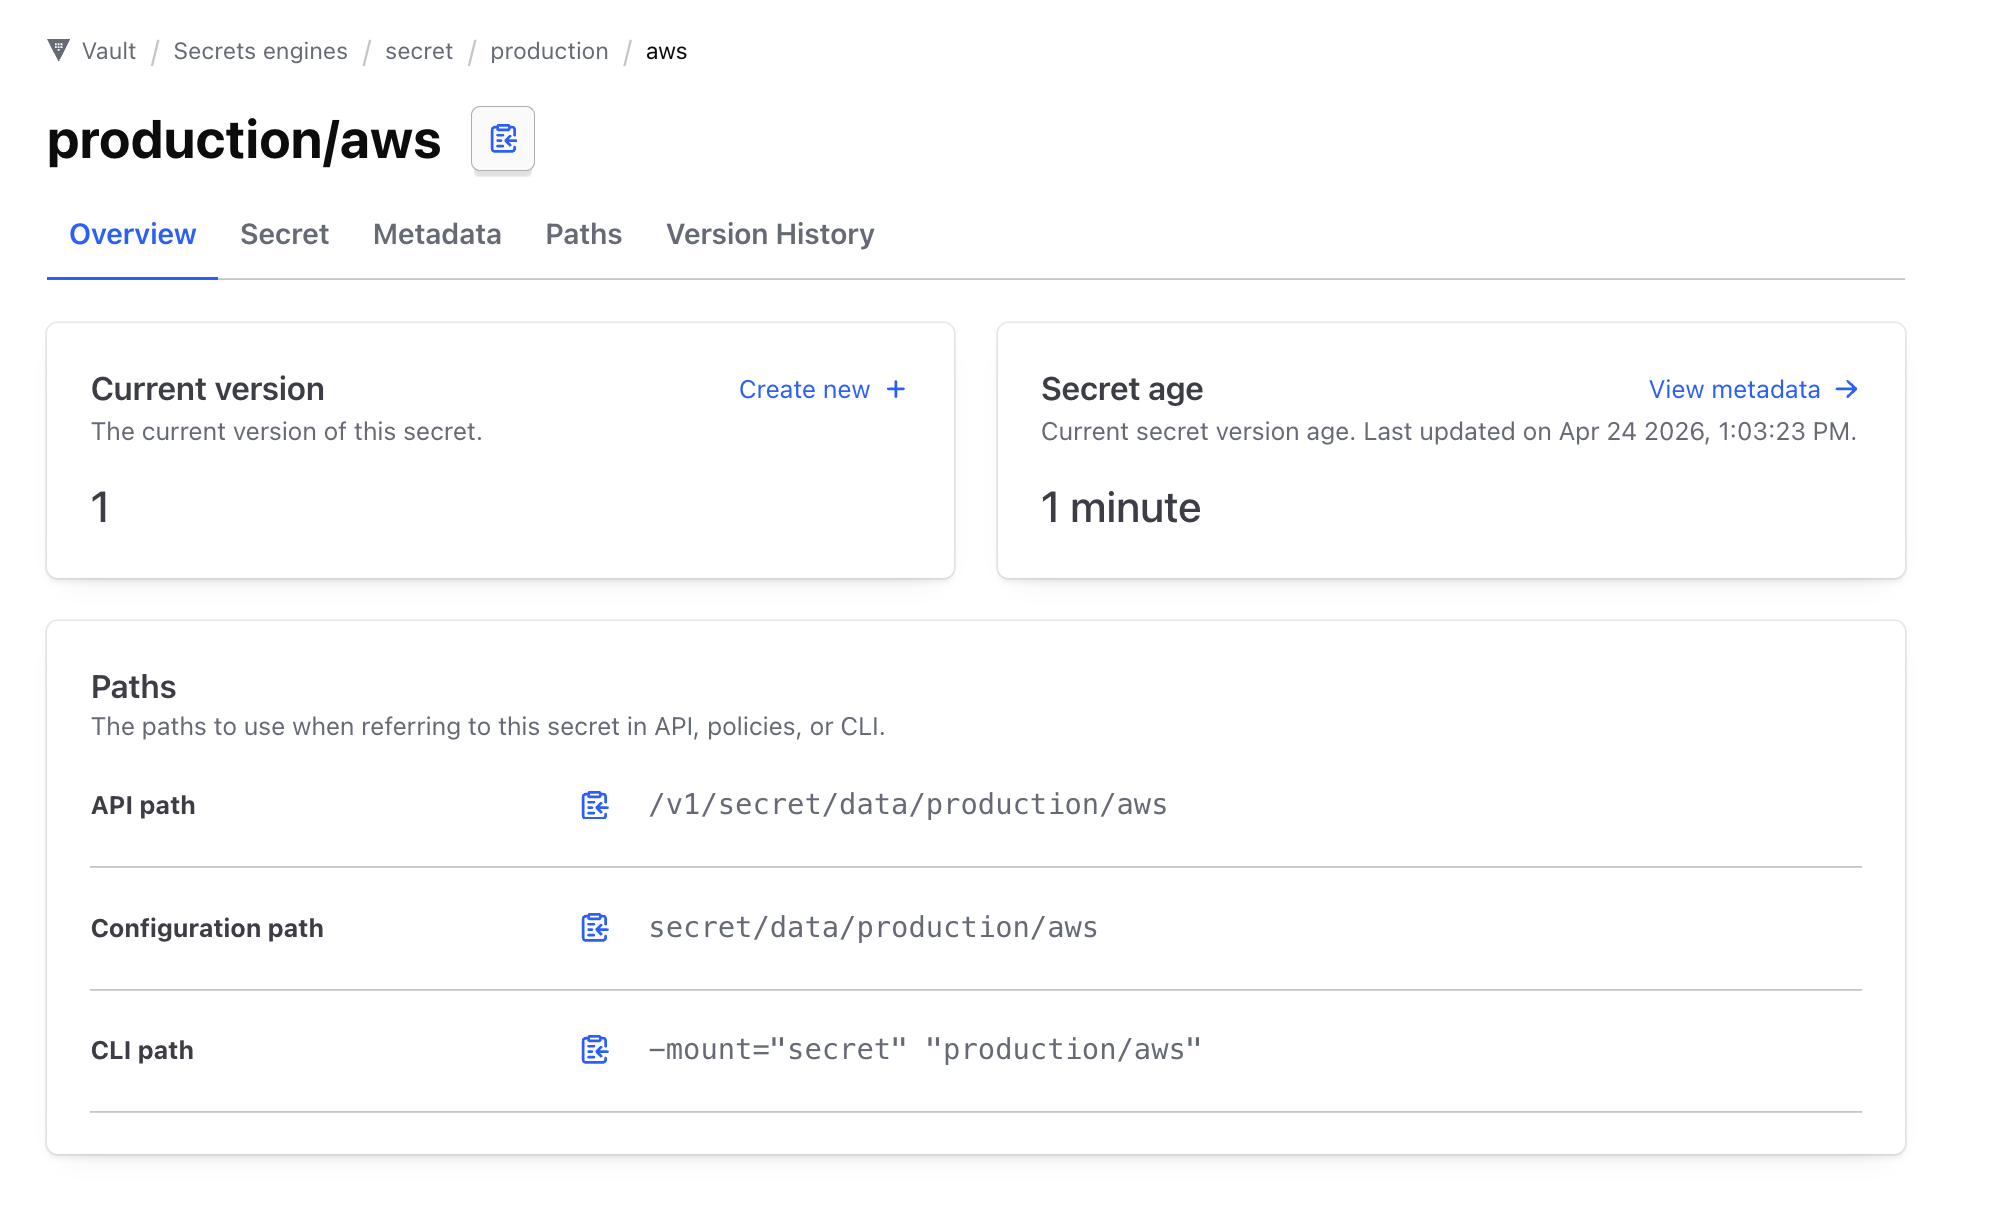
Task: Navigate to Secrets engines breadcrumb
Action: coord(260,51)
